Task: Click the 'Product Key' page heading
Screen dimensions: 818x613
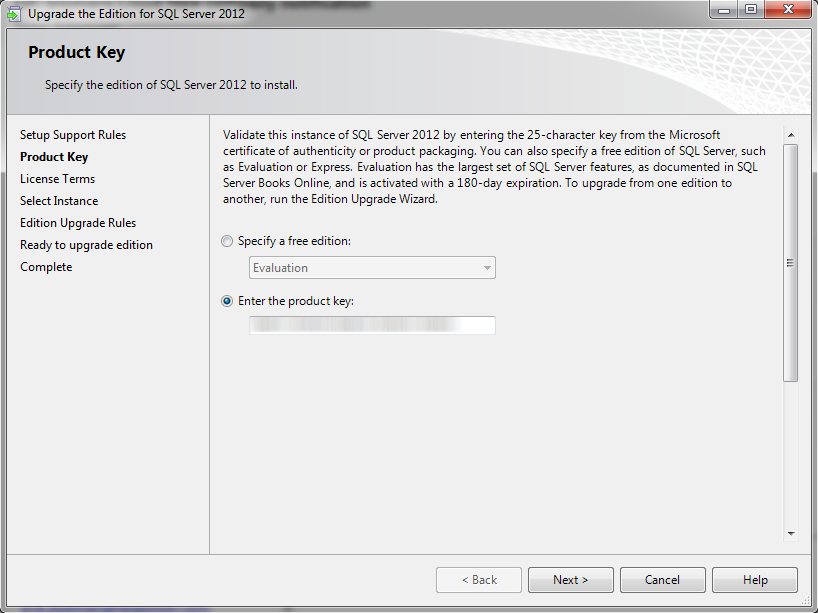Action: pyautogui.click(x=77, y=52)
